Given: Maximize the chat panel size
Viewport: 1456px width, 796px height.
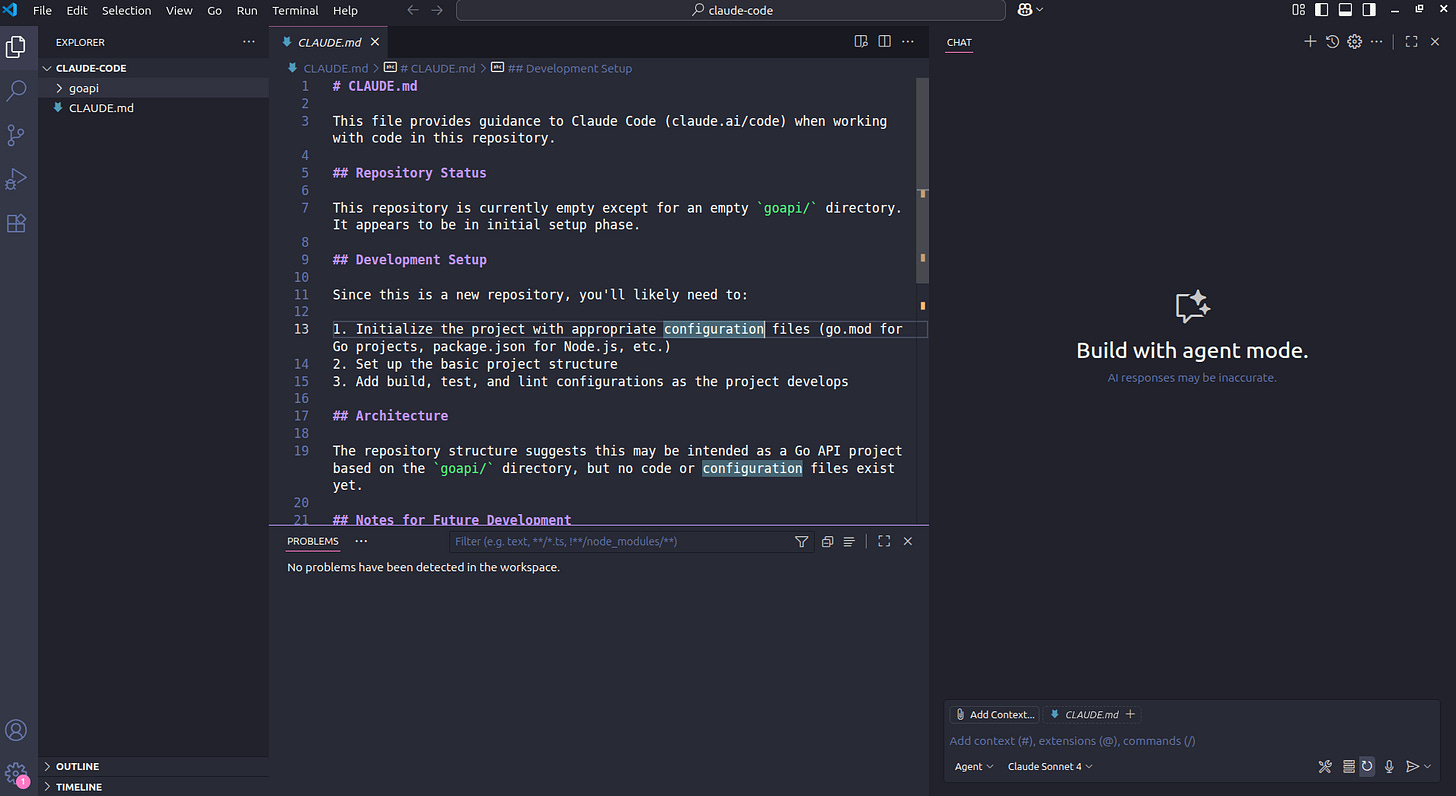Looking at the screenshot, I should pos(1412,42).
